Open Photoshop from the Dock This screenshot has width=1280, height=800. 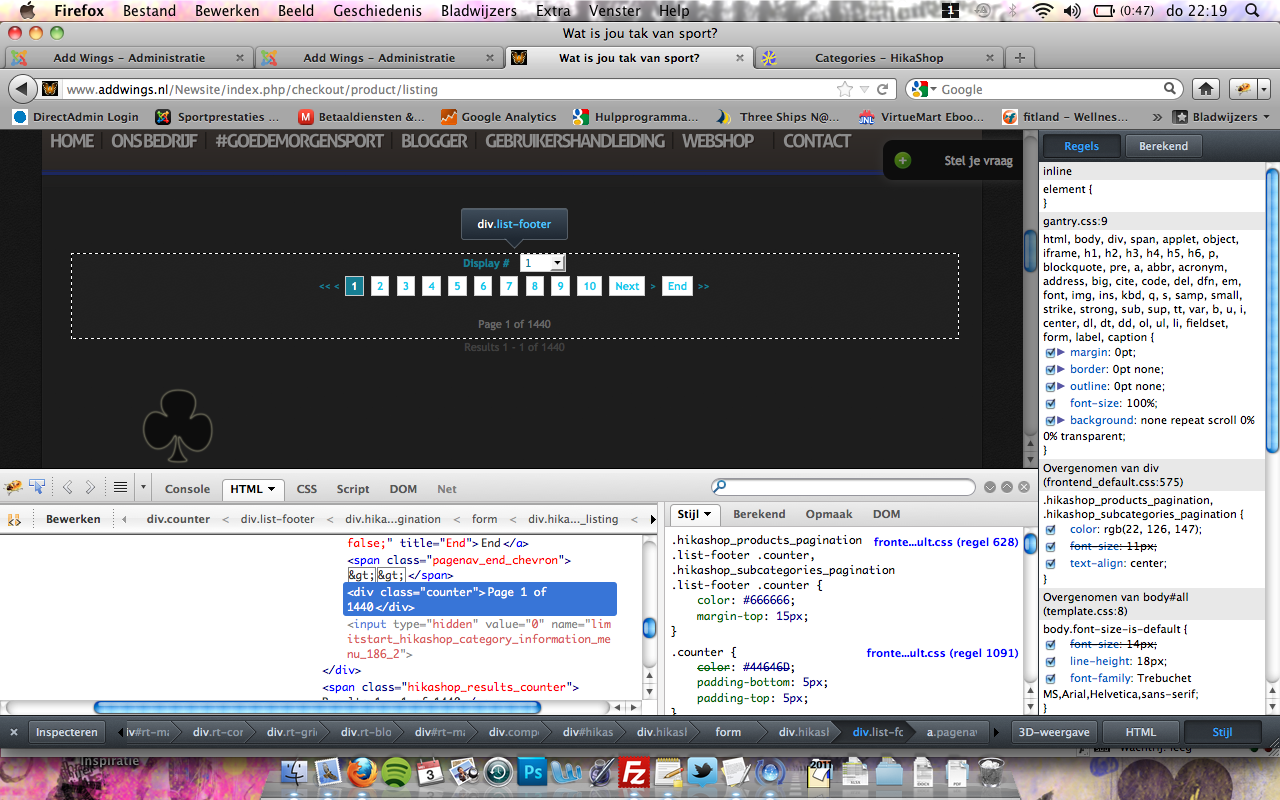pyautogui.click(x=532, y=773)
